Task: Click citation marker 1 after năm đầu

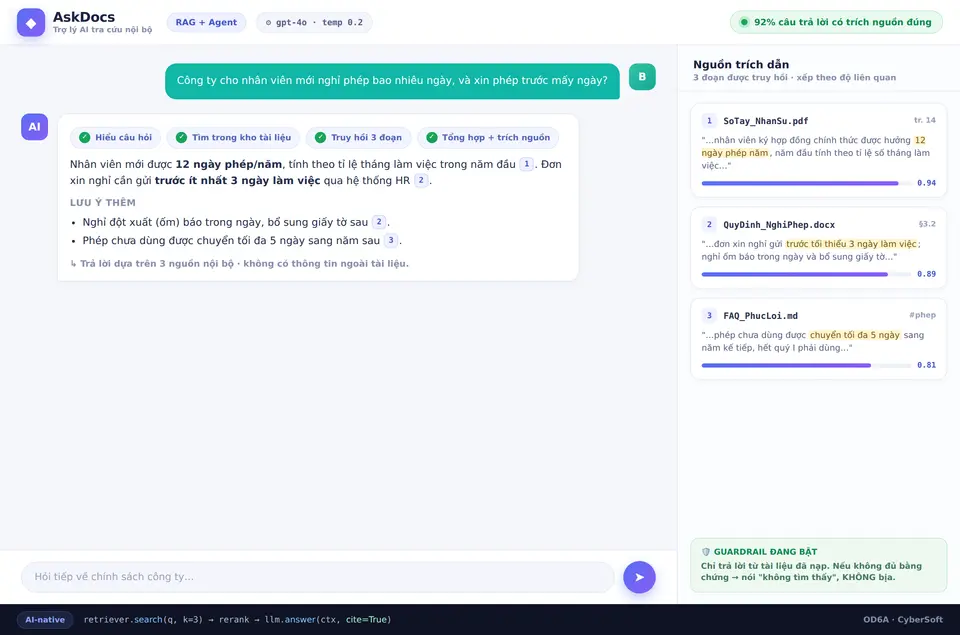Action: tap(526, 164)
